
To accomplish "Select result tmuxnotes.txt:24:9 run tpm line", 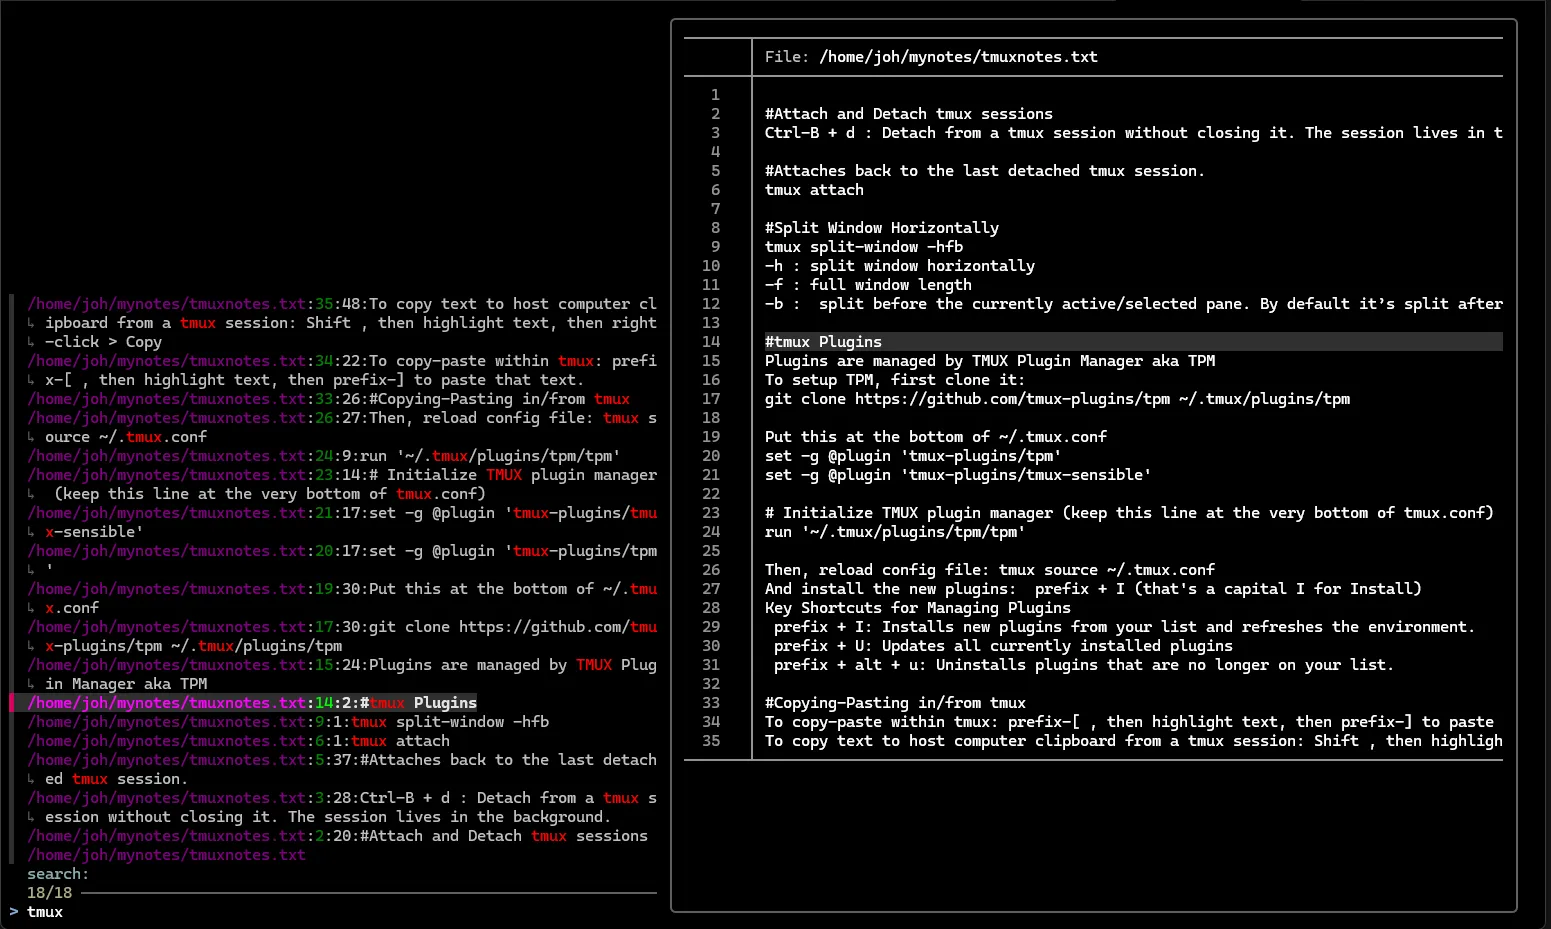I will coord(324,456).
